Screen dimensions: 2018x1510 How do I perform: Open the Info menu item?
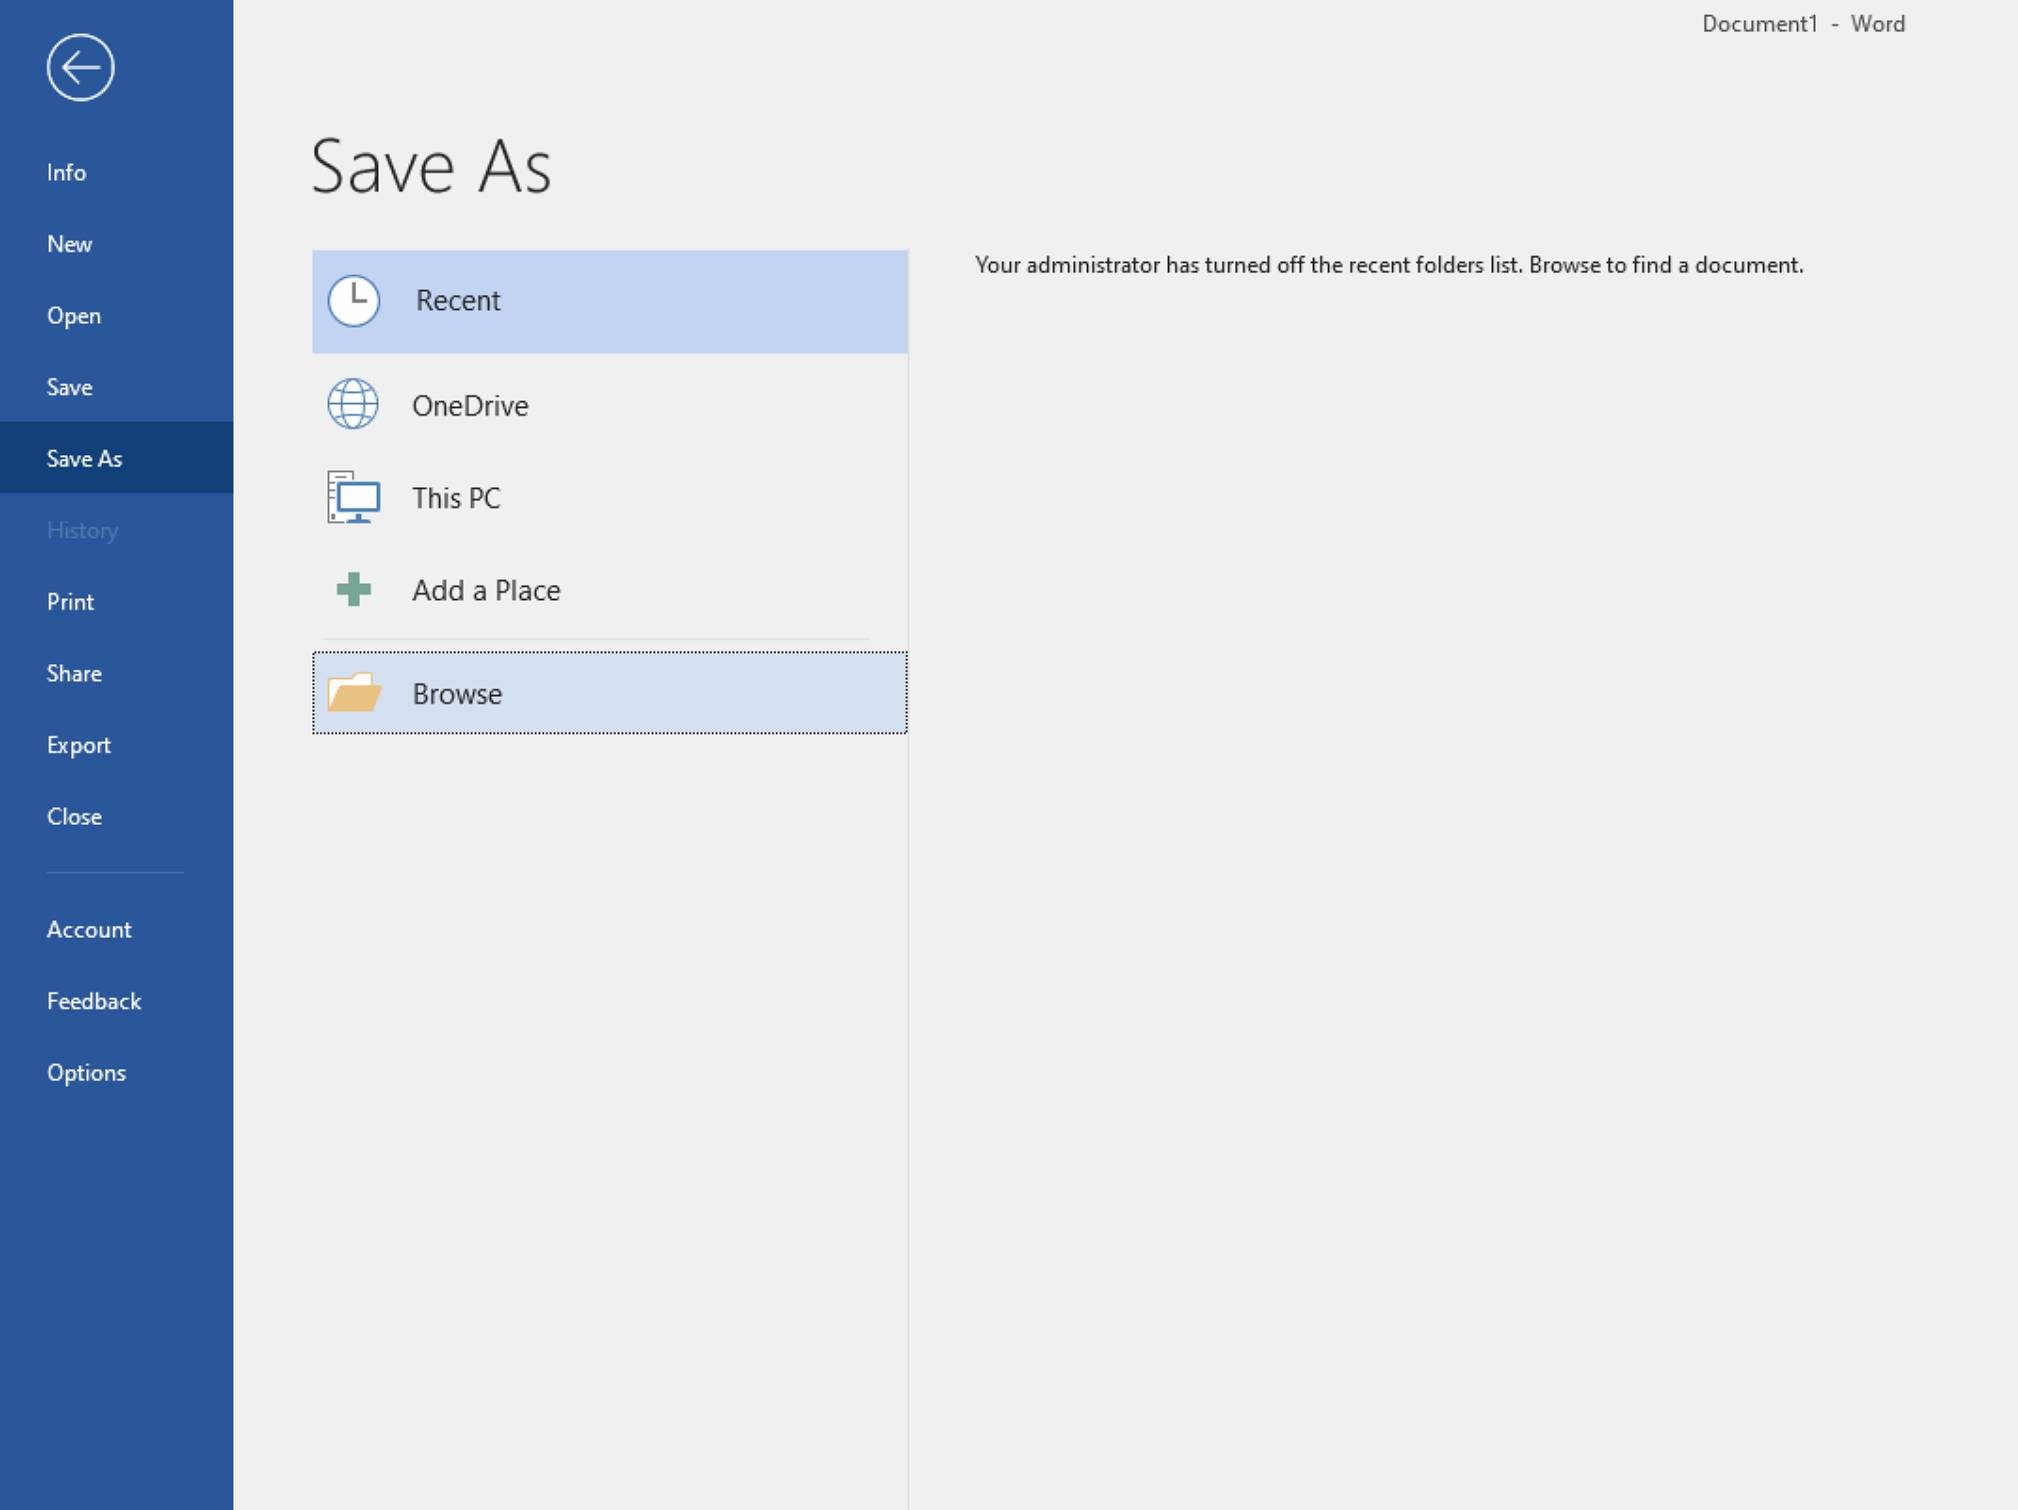click(x=65, y=171)
